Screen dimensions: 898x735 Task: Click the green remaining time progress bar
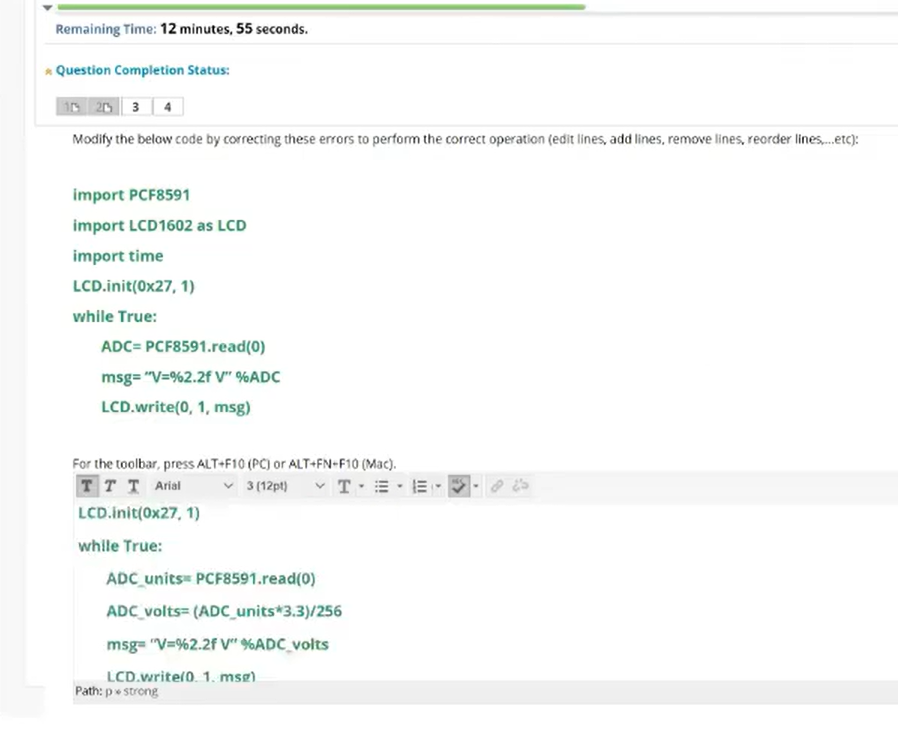(321, 7)
